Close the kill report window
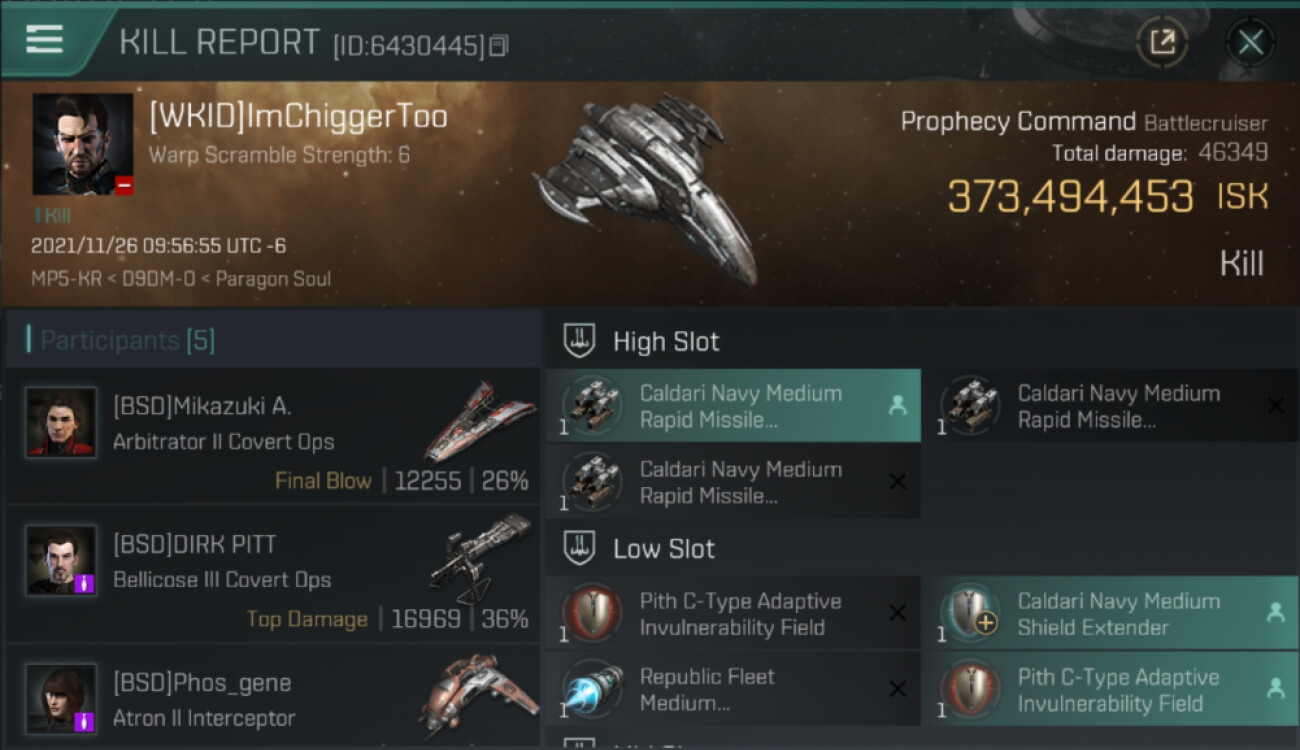Screen dimensions: 1300x750 [1250, 42]
